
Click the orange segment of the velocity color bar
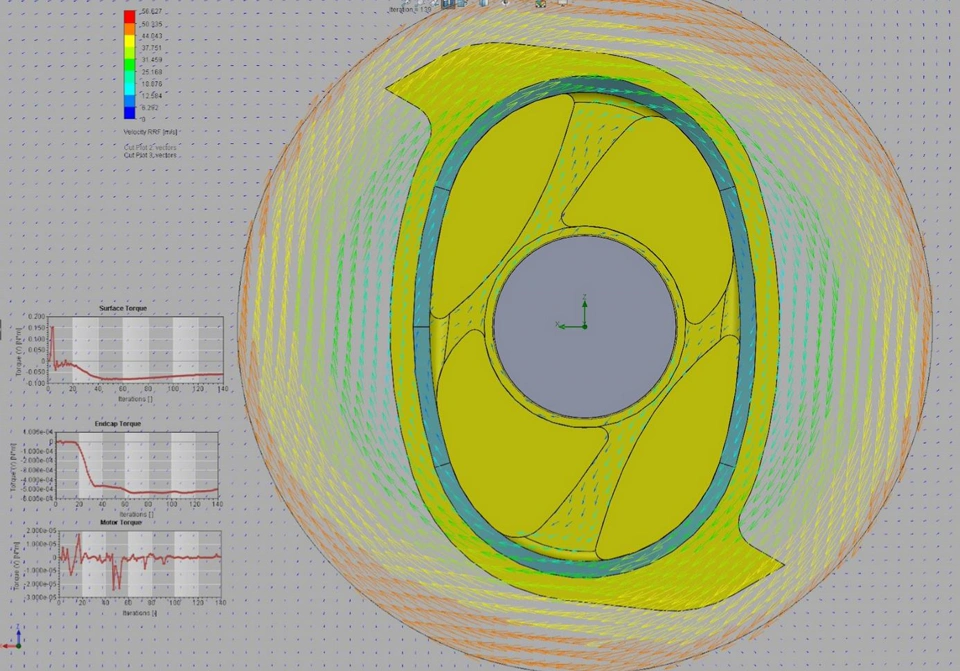(129, 29)
